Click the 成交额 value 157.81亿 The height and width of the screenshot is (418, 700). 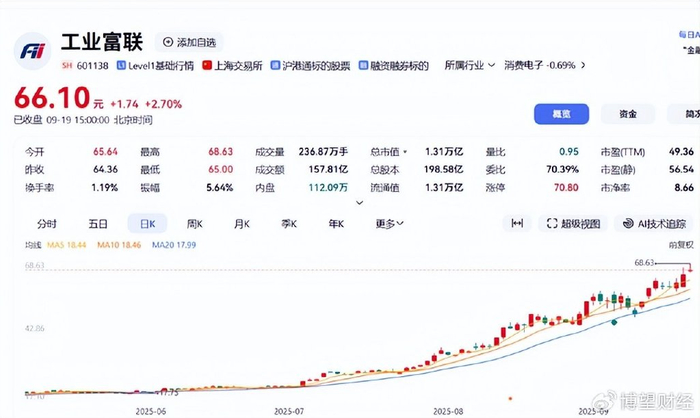tap(328, 170)
